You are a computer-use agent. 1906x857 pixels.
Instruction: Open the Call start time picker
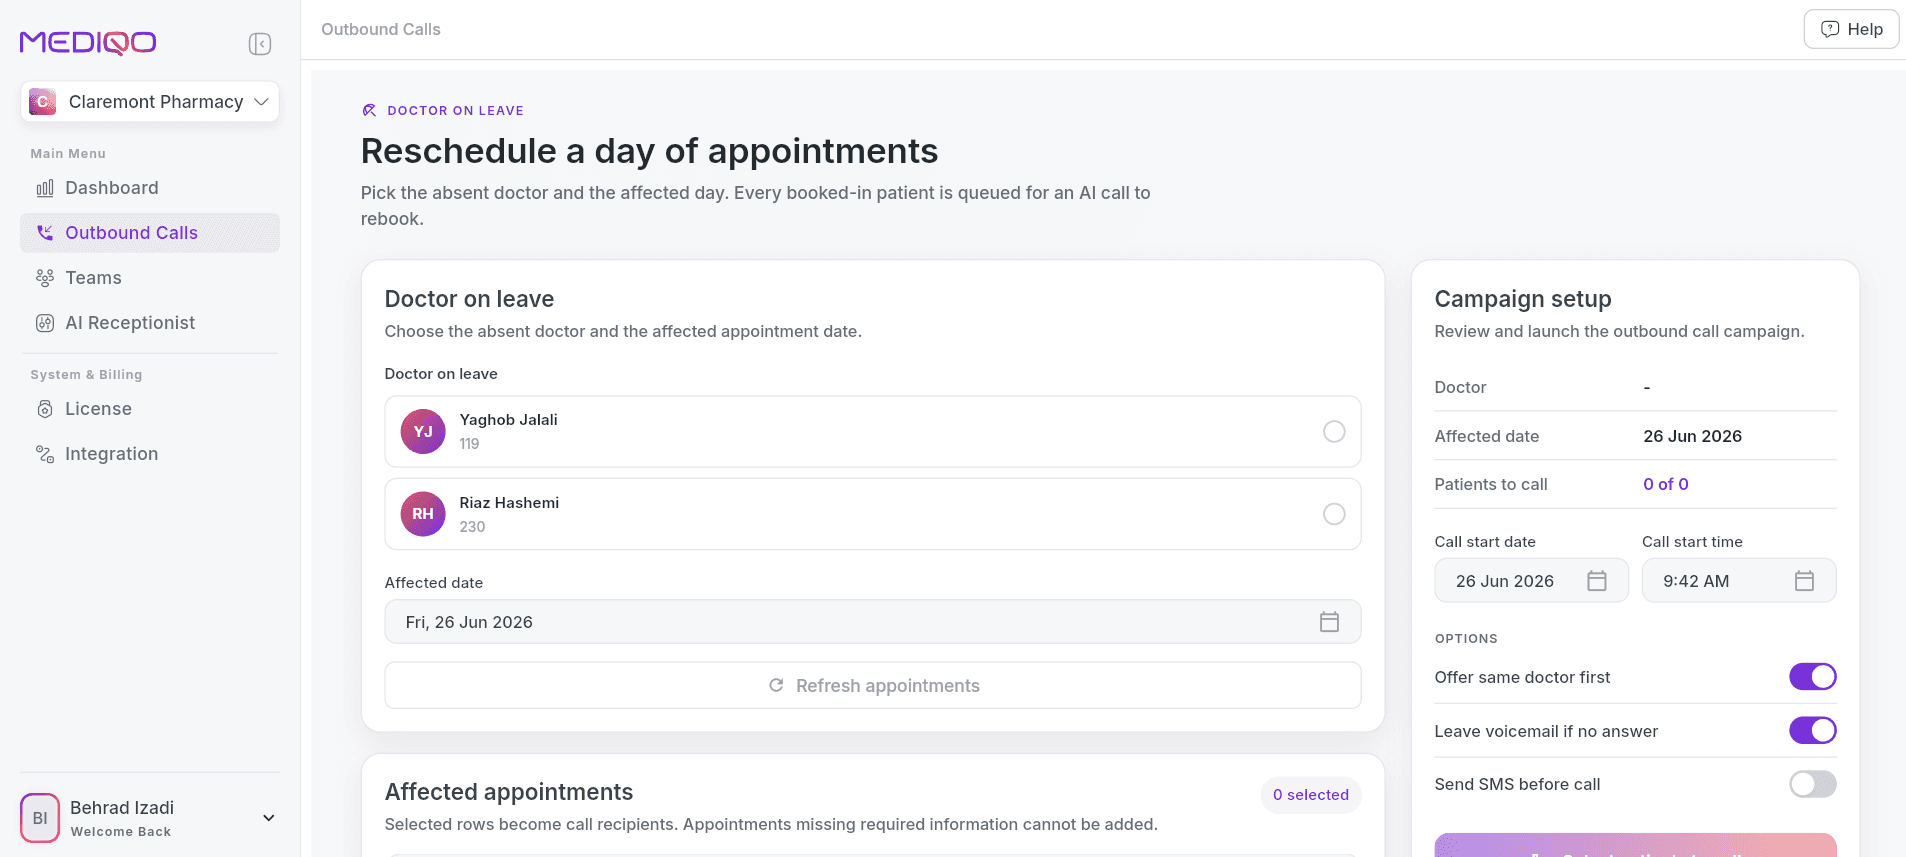[x=1739, y=581]
